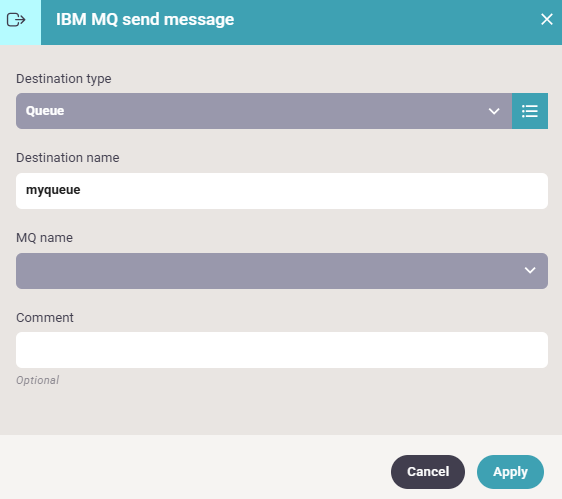The image size is (562, 499).
Task: Open the Queue destination type dropdown
Action: [264, 111]
